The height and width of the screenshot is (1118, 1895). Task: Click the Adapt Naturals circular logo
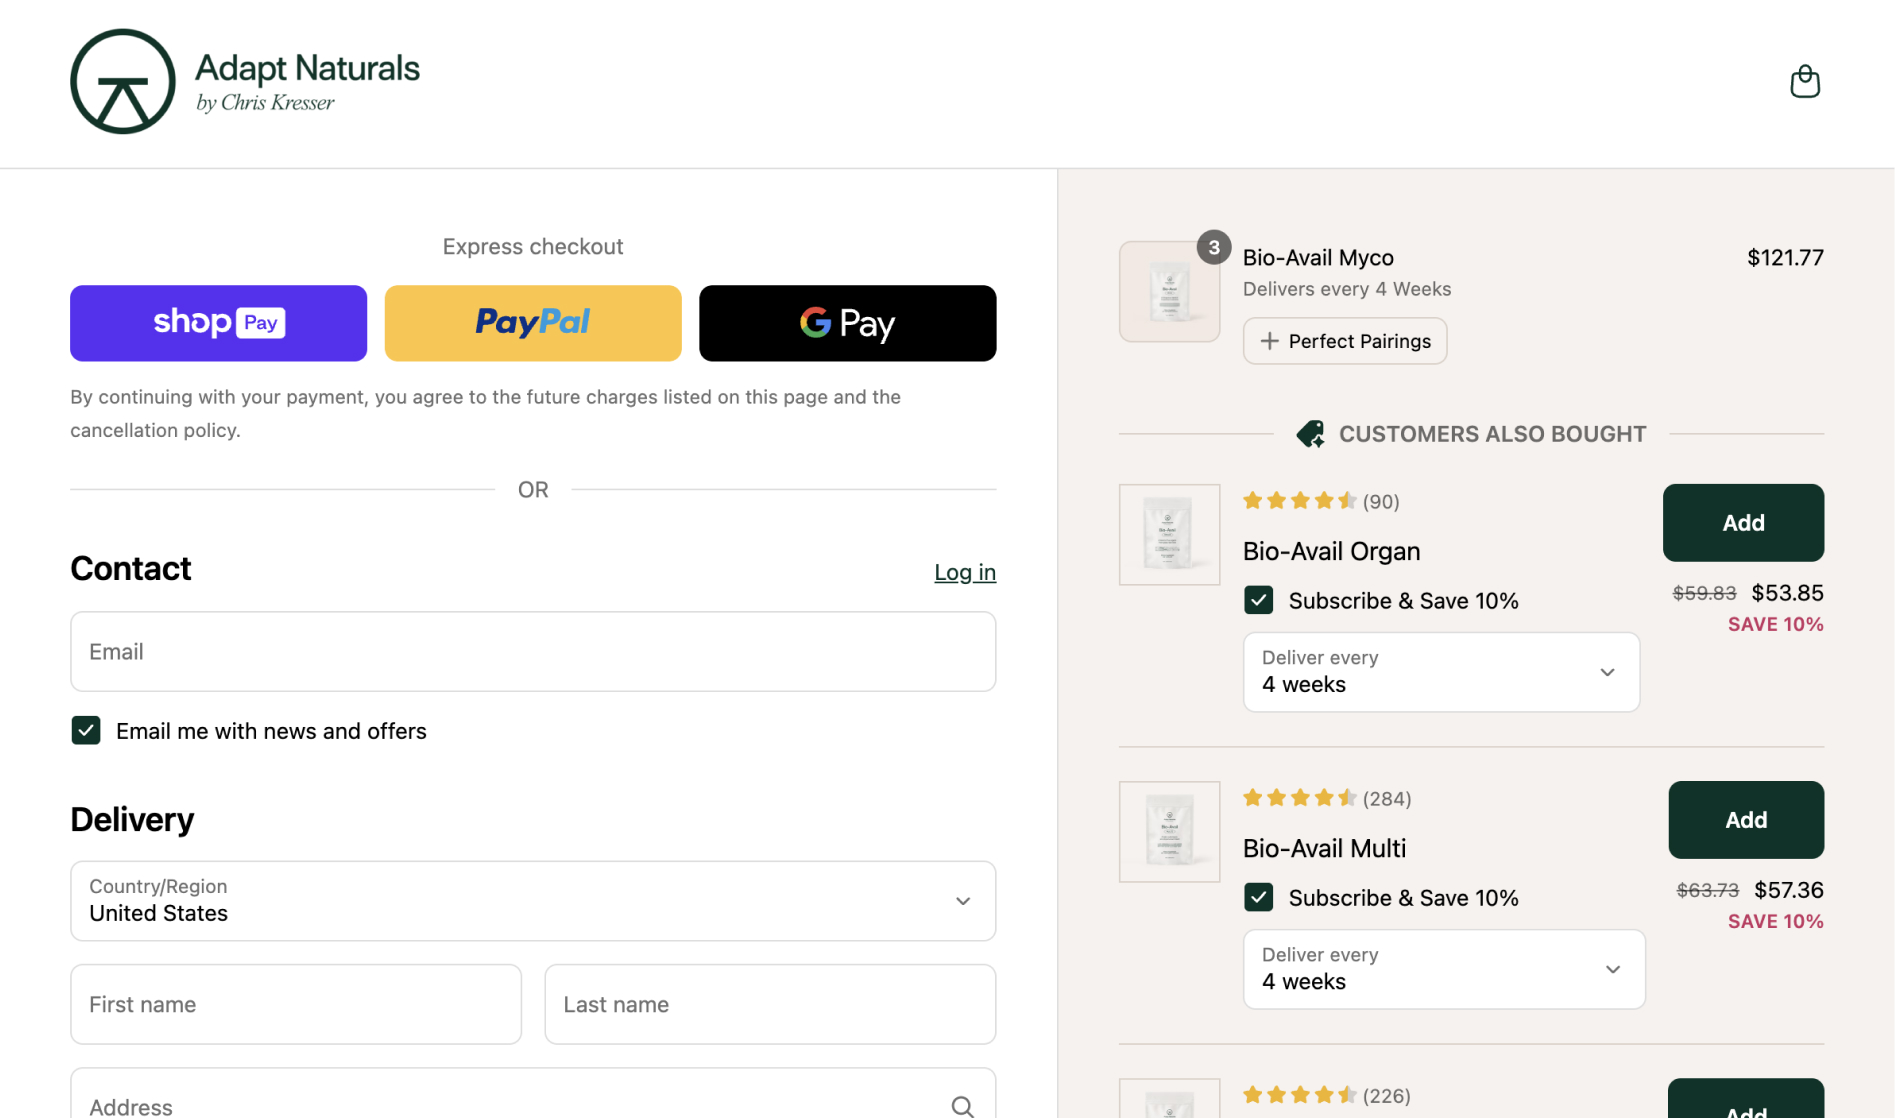123,81
